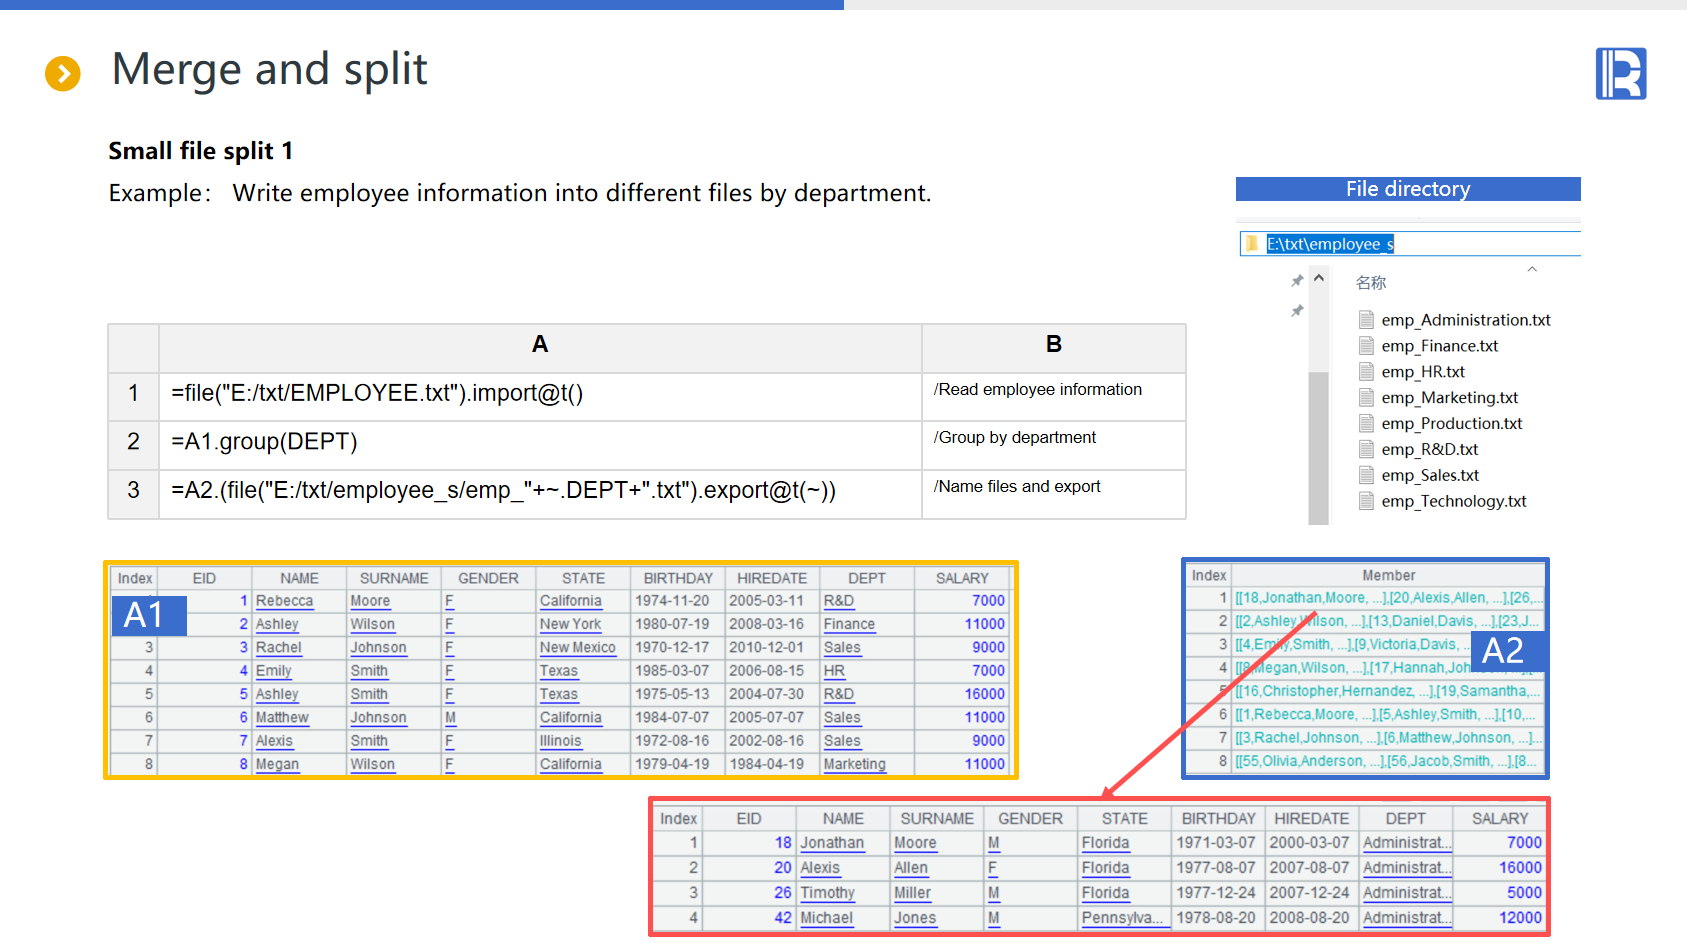Select emp_Sales.txt in the file list
This screenshot has width=1687, height=949.
coord(1430,476)
